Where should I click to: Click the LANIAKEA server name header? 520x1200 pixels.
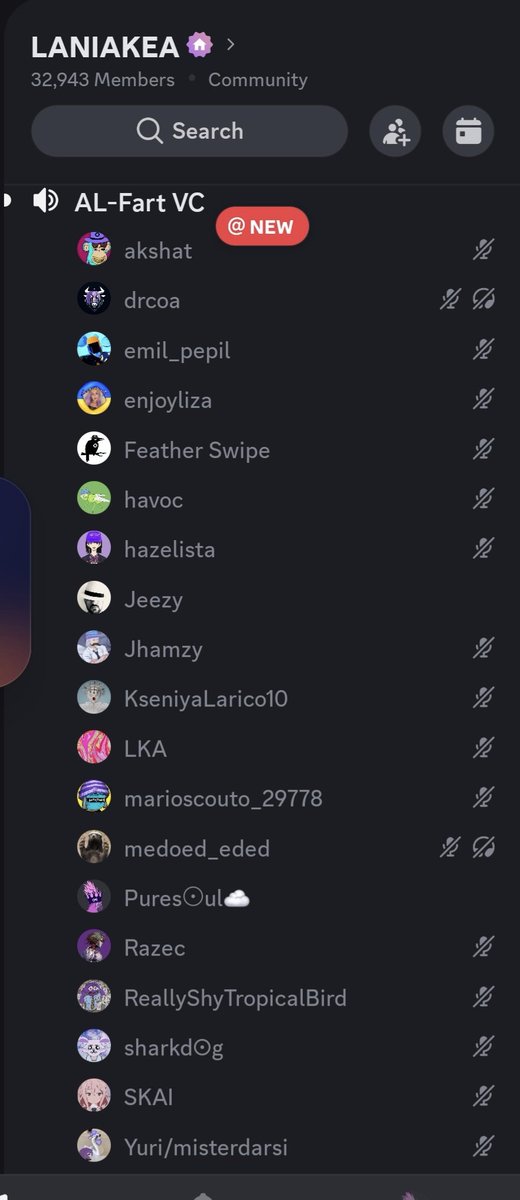click(105, 46)
